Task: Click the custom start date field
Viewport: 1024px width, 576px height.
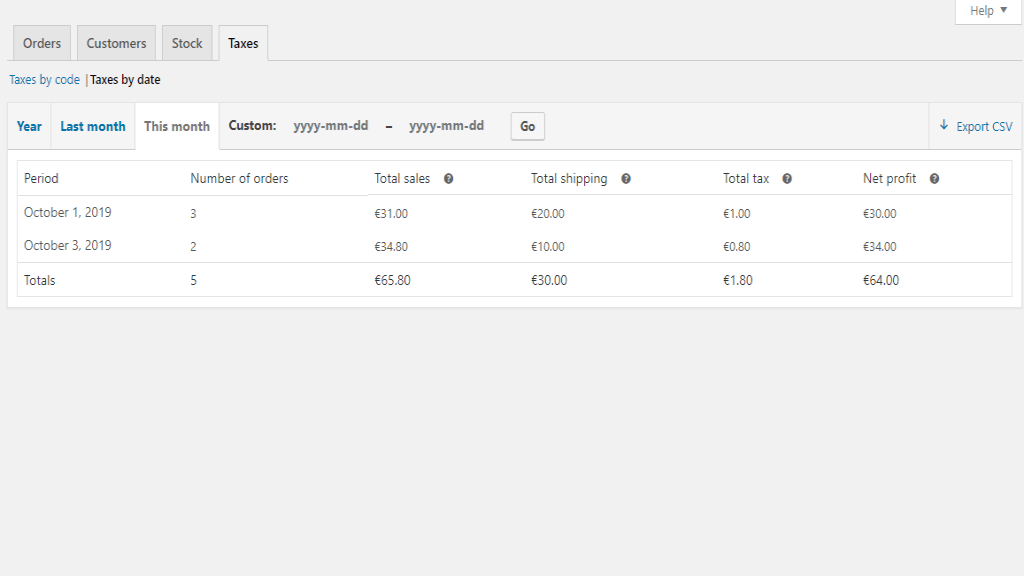Action: [x=331, y=126]
